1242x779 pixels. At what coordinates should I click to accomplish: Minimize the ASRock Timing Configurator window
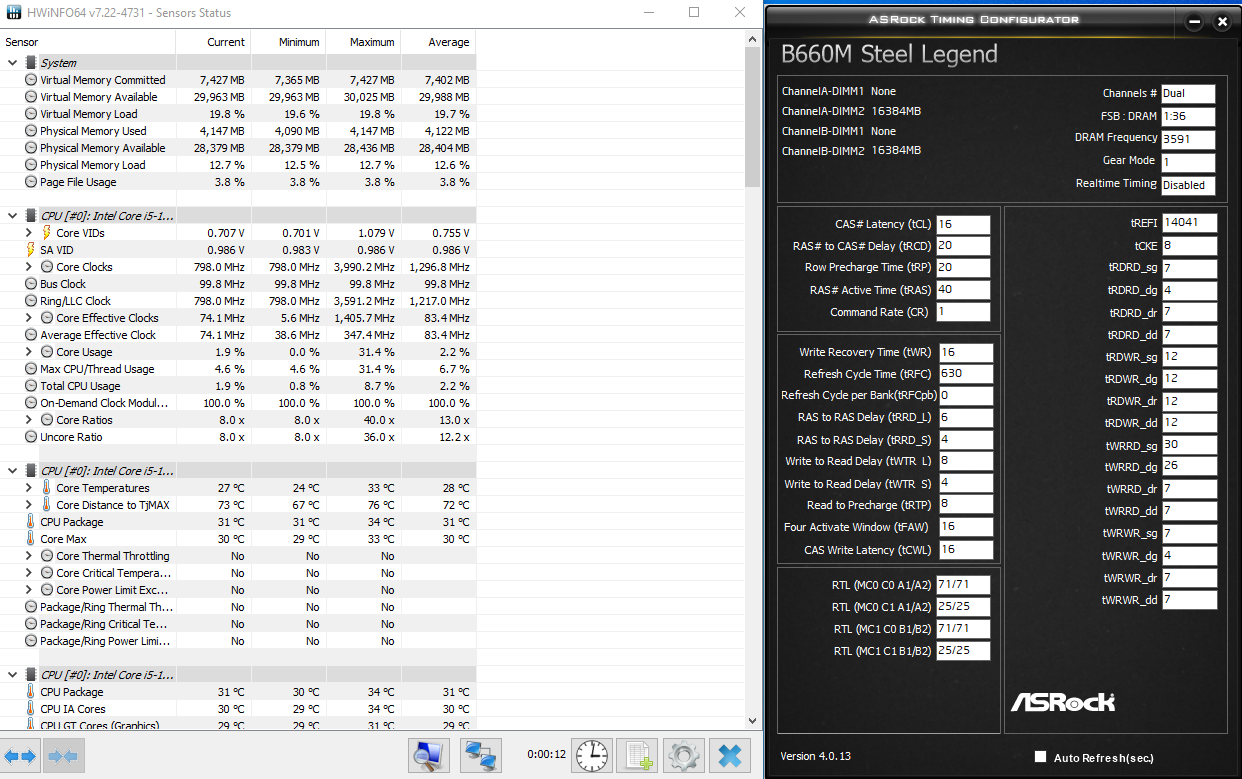[1194, 21]
